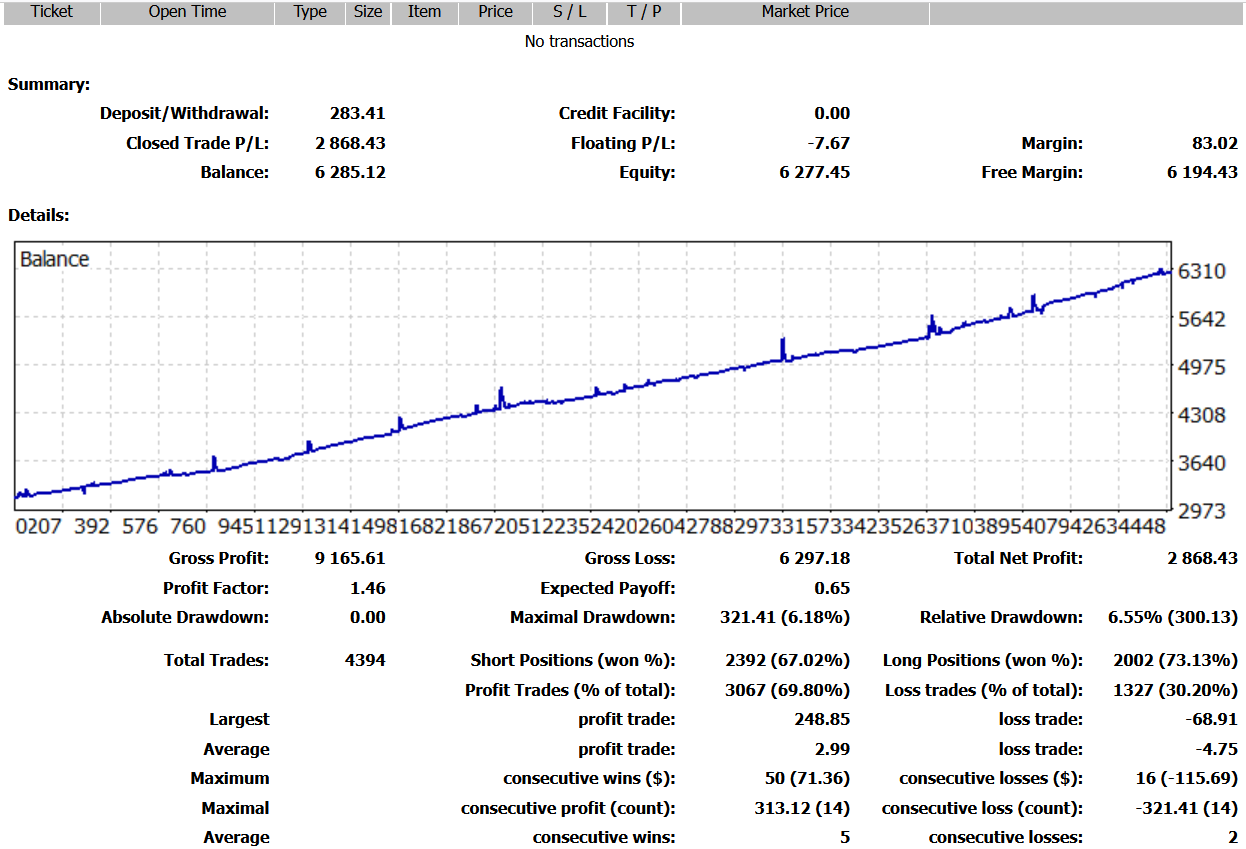
Task: Select the Maximal Drawdown value 321.41 (6.18%)
Action: [x=785, y=617]
